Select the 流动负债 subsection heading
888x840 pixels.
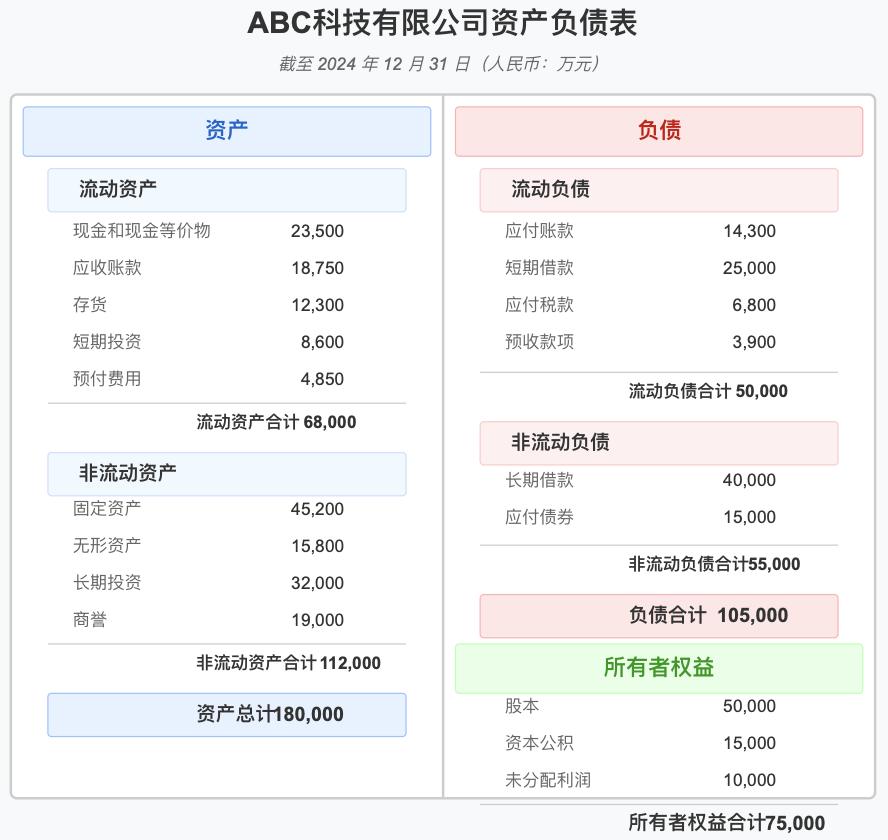(x=550, y=189)
